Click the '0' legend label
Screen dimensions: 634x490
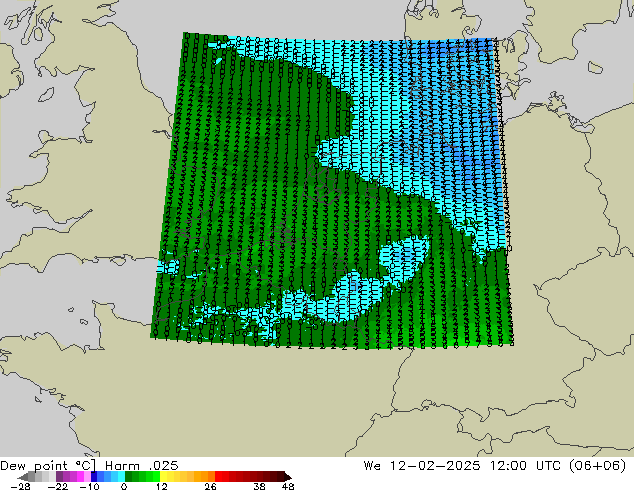(x=124, y=486)
